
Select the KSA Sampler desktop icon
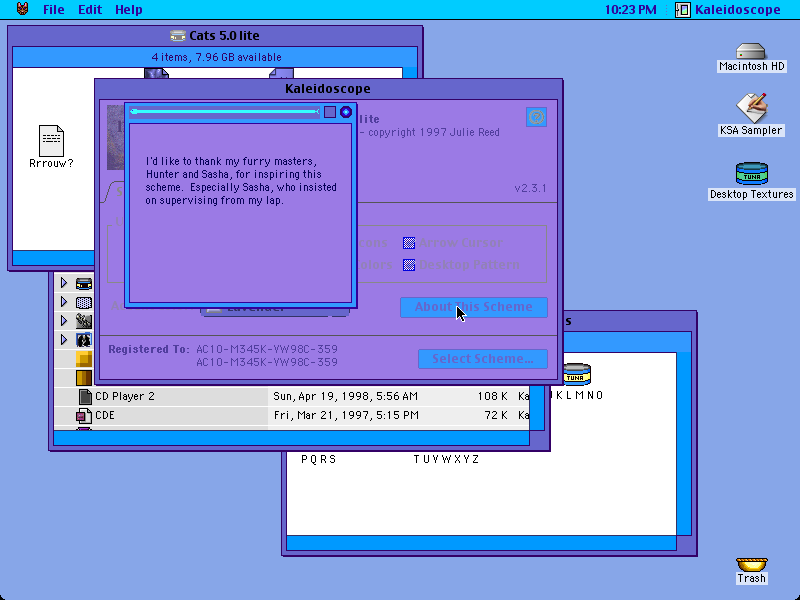pyautogui.click(x=751, y=108)
